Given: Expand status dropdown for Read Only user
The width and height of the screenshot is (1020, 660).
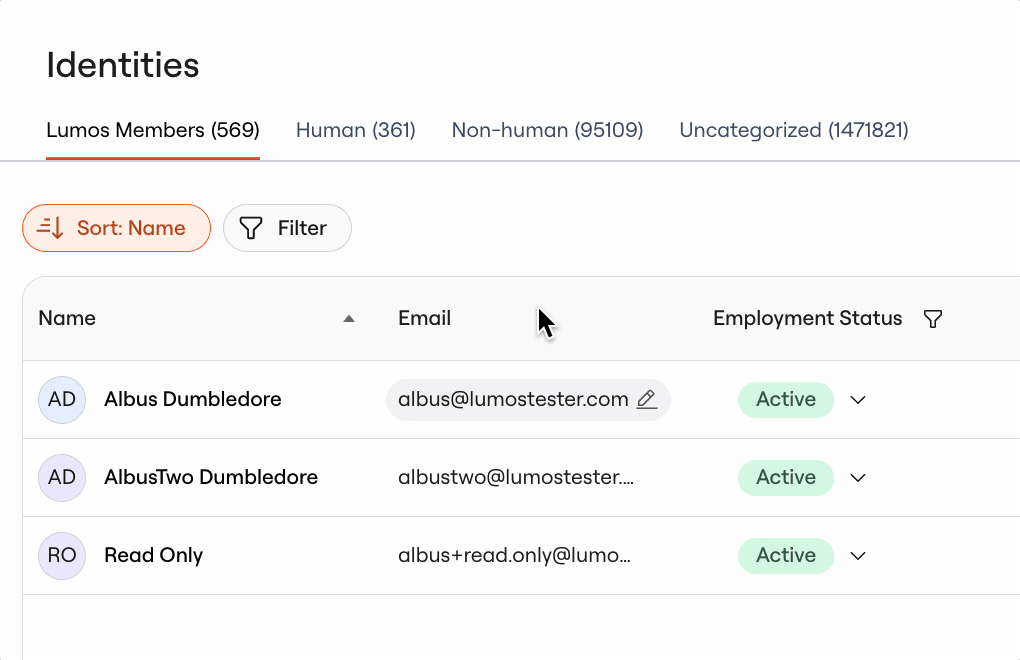Looking at the screenshot, I should pos(858,556).
